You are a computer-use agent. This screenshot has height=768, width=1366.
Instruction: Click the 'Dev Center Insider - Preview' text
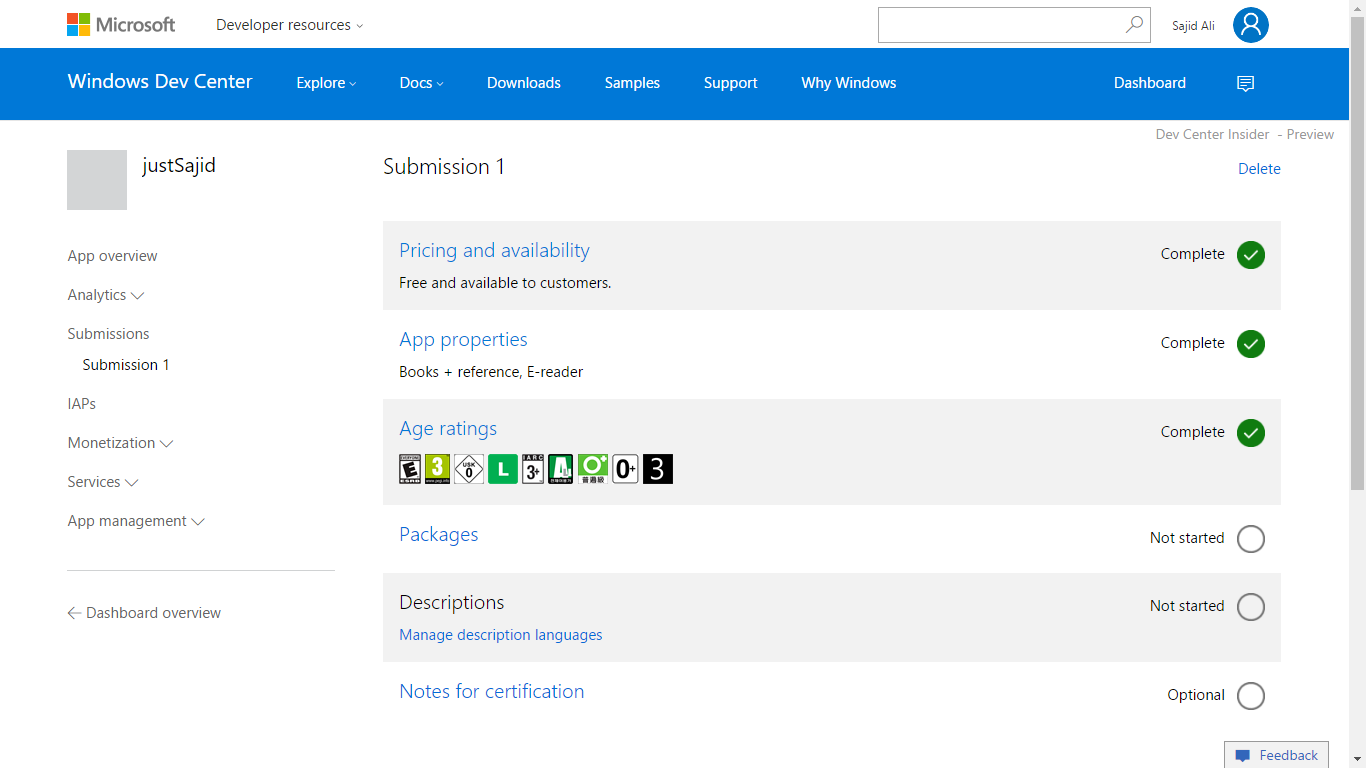coord(1245,134)
